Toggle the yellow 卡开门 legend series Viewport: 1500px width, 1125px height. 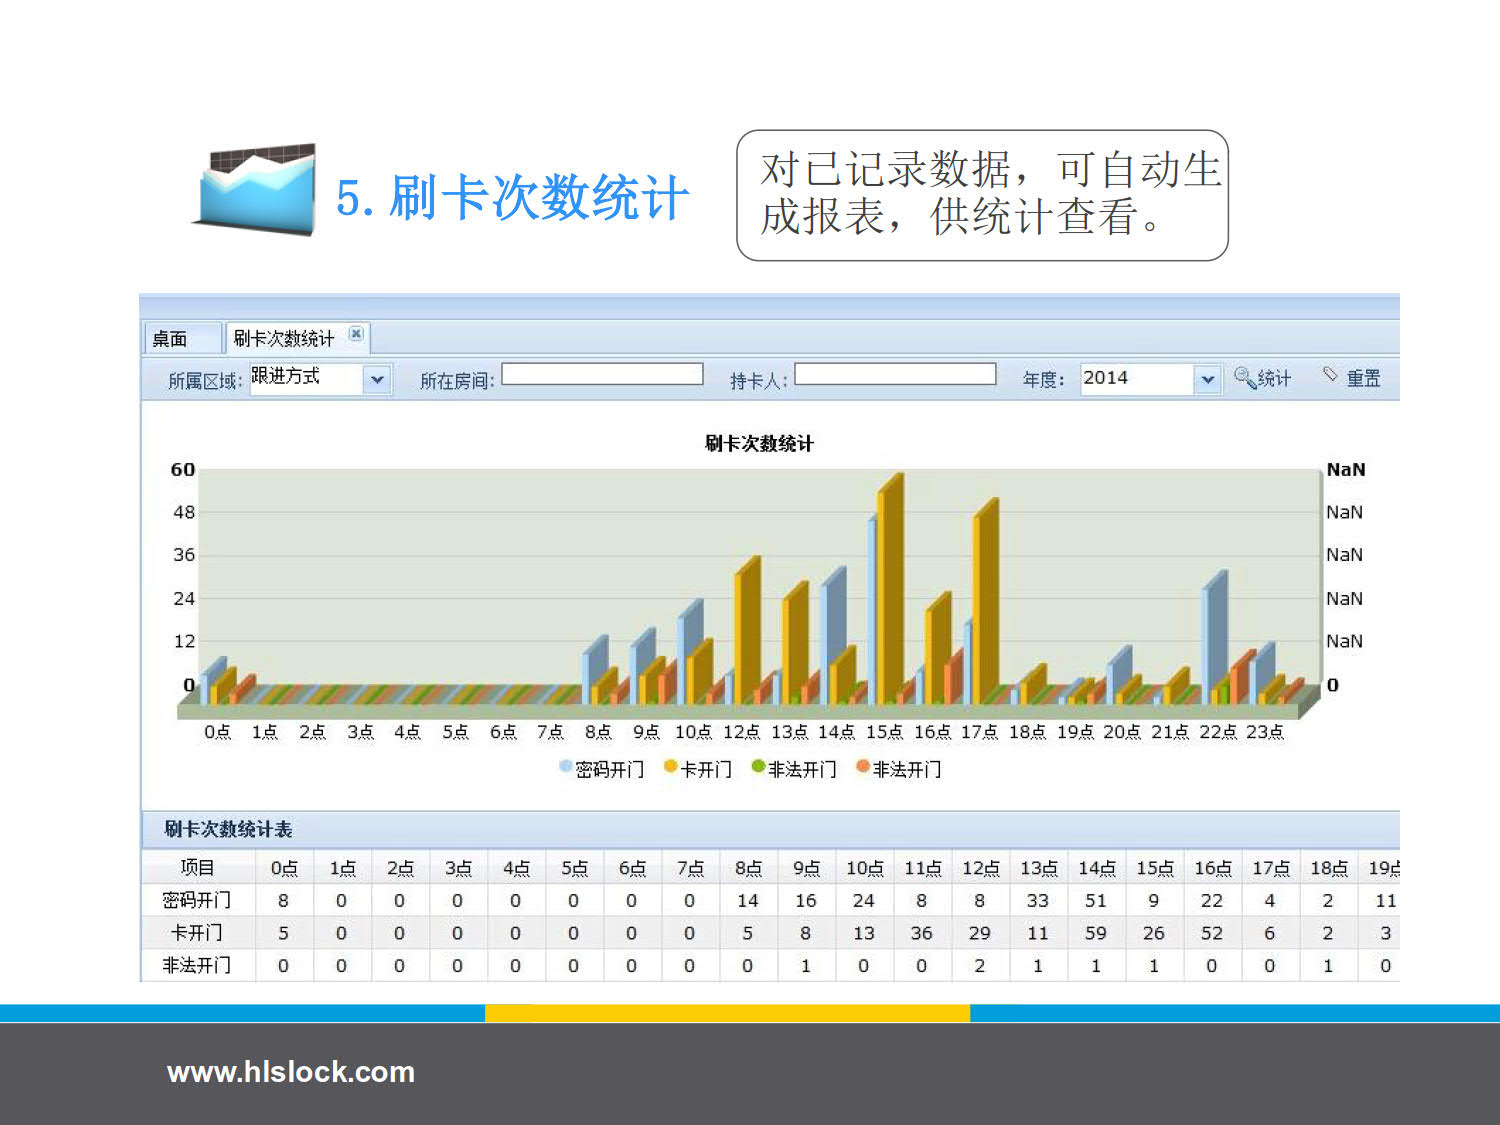(x=698, y=769)
